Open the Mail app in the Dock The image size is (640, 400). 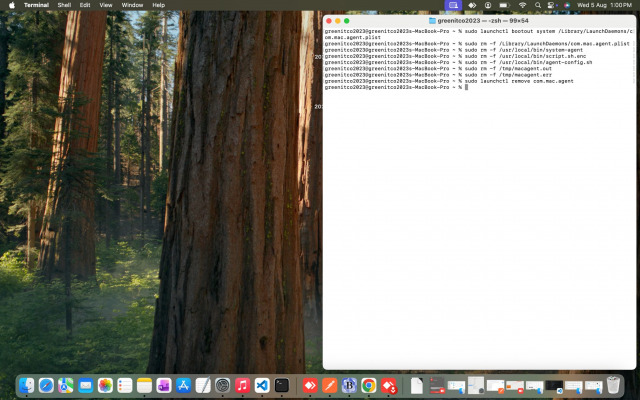click(x=85, y=385)
